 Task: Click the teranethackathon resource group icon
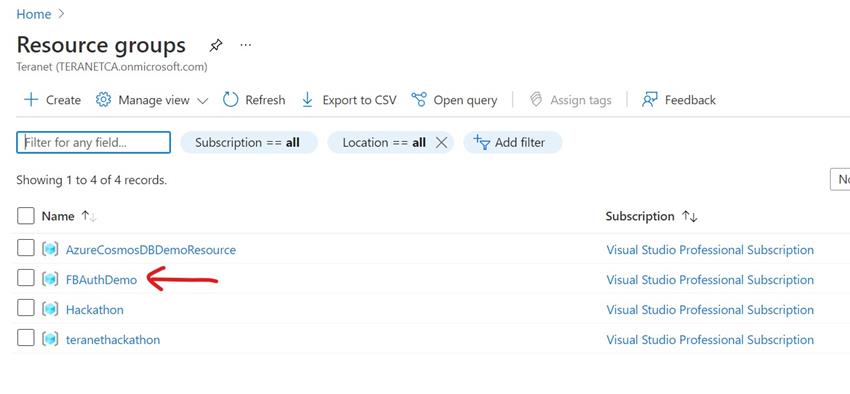50,339
